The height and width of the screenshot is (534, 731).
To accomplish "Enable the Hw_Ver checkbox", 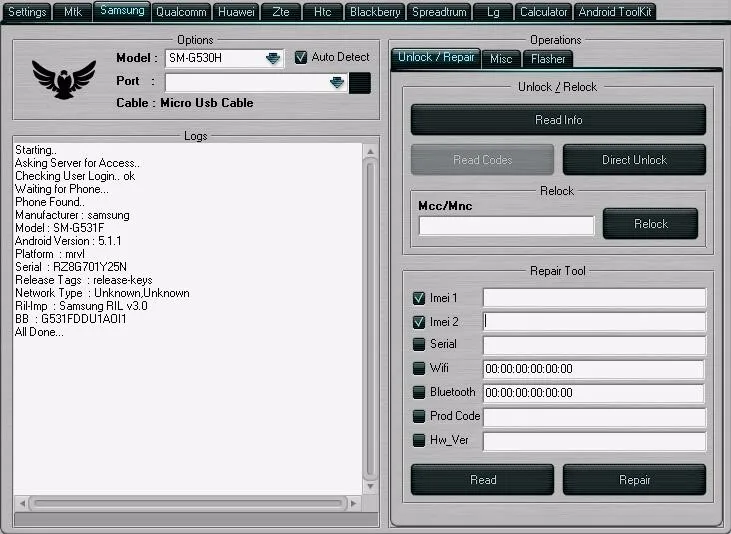I will pyautogui.click(x=419, y=440).
